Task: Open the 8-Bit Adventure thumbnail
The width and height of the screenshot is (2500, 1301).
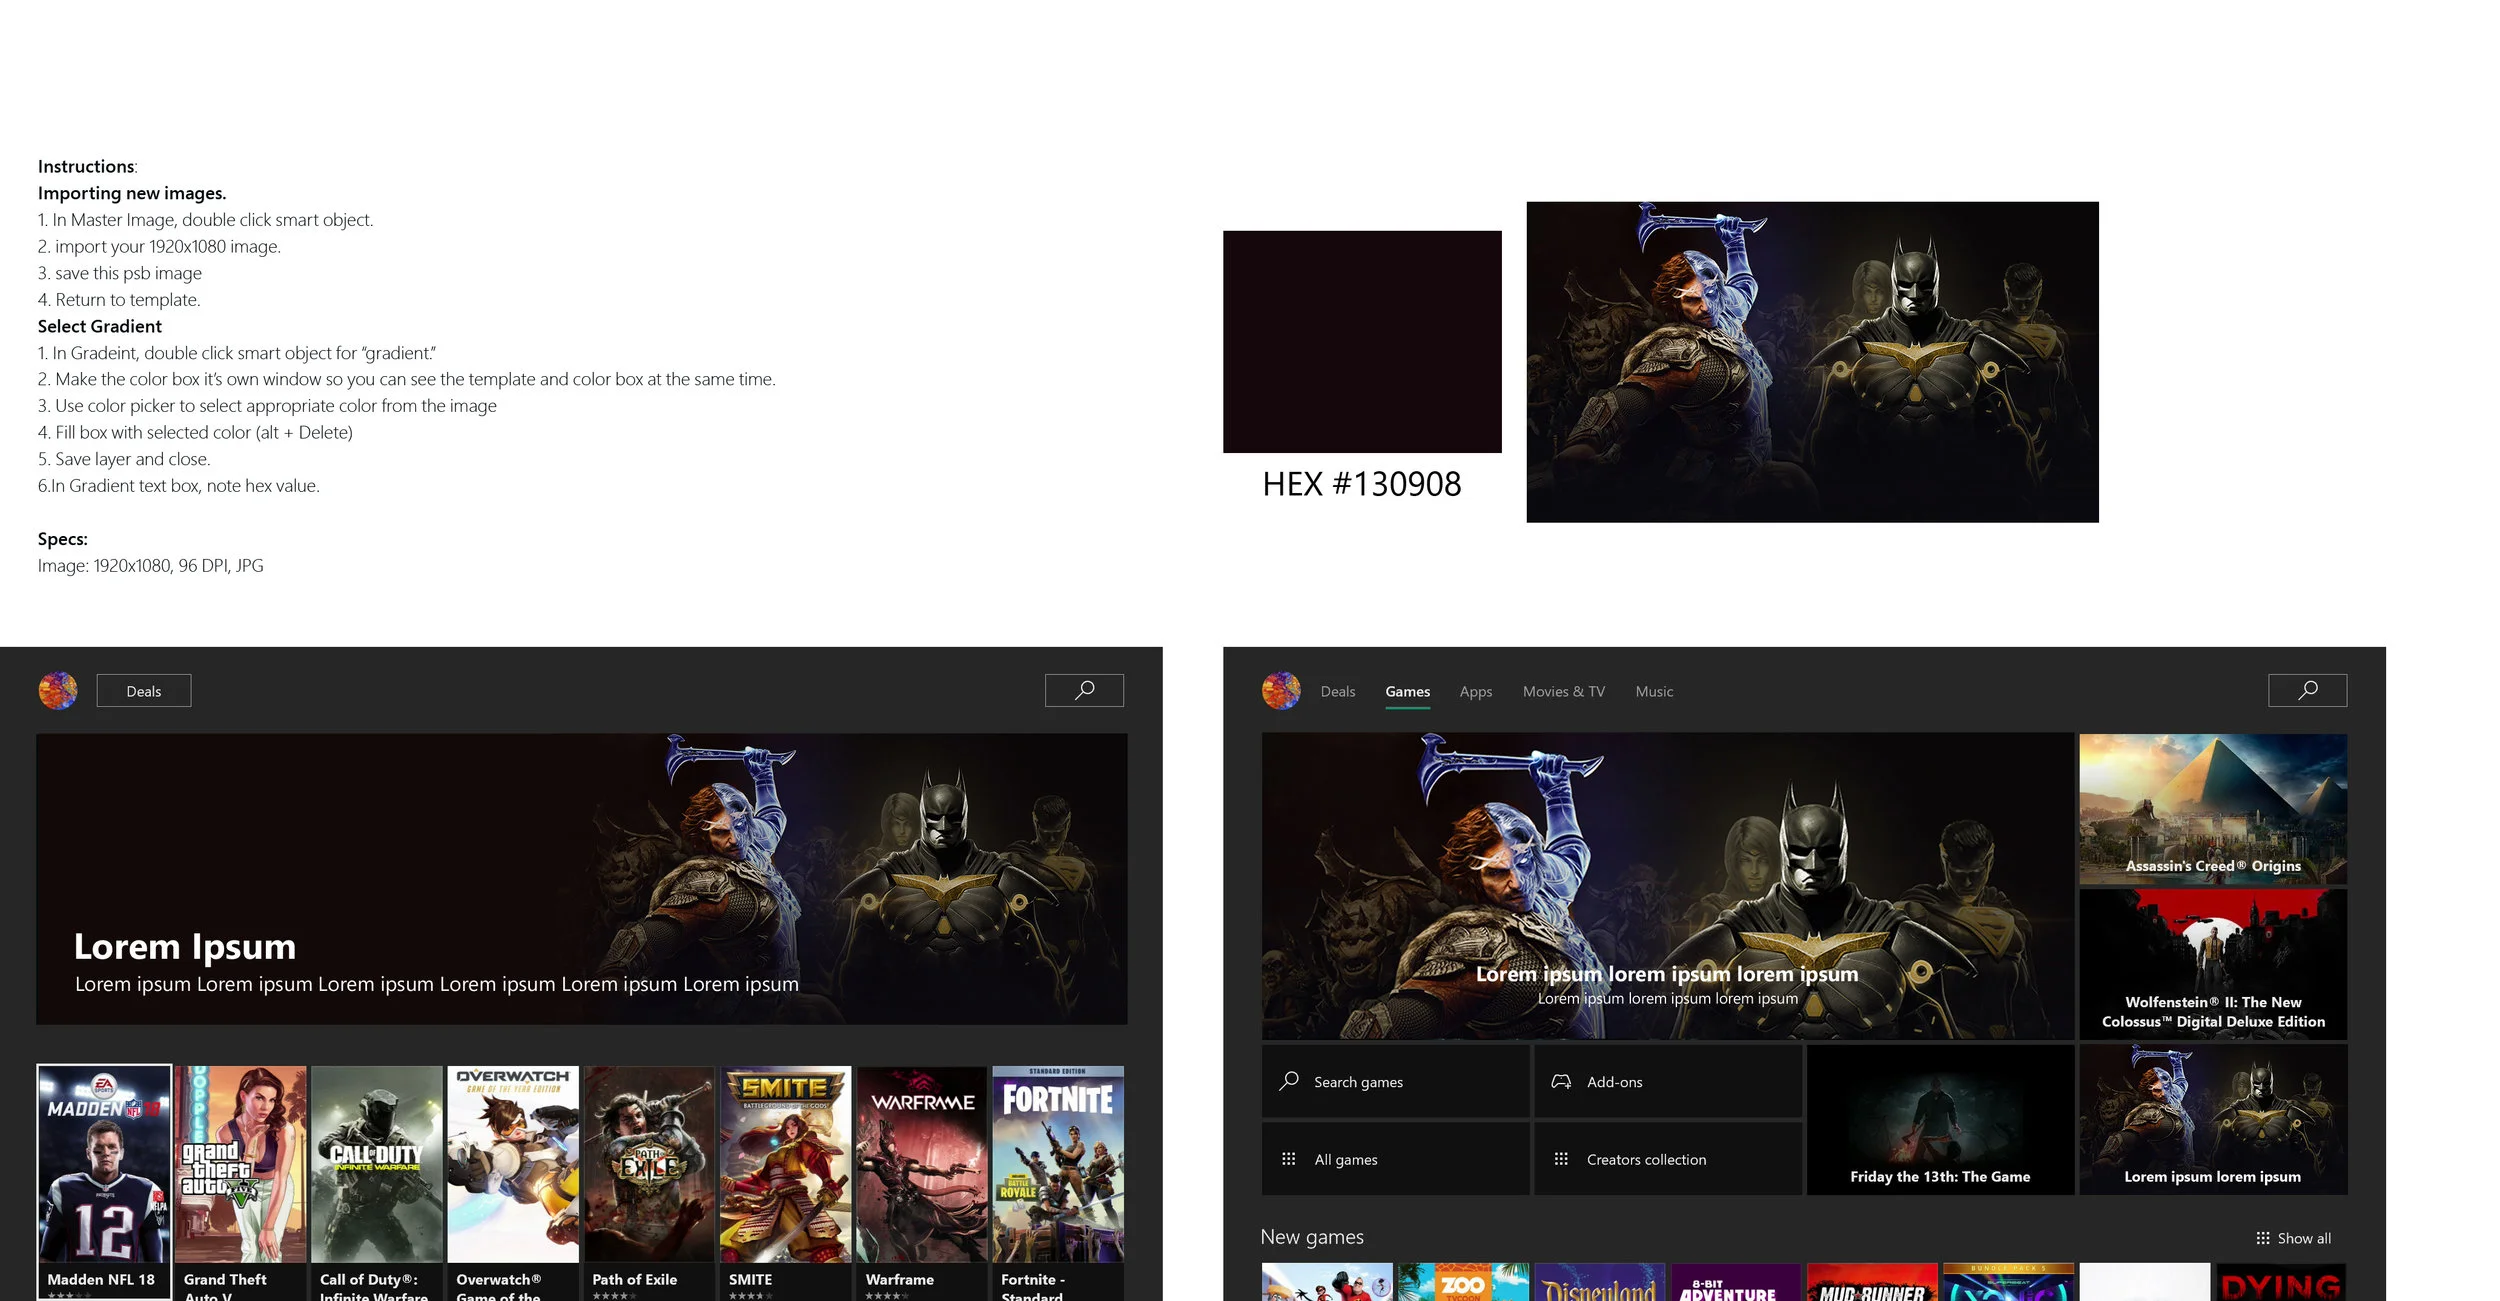Action: click(1736, 1282)
